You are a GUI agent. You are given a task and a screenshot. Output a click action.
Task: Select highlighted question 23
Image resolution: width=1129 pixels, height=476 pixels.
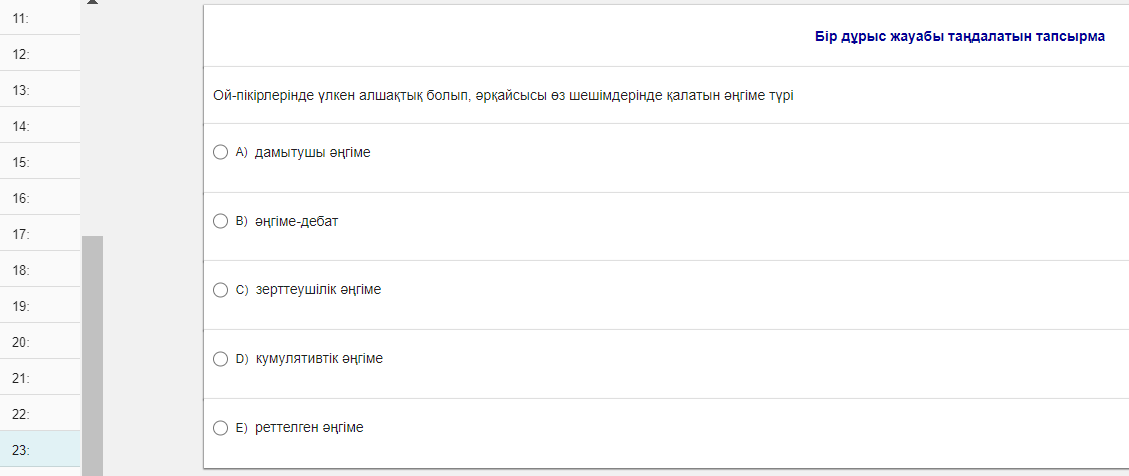click(x=40, y=450)
